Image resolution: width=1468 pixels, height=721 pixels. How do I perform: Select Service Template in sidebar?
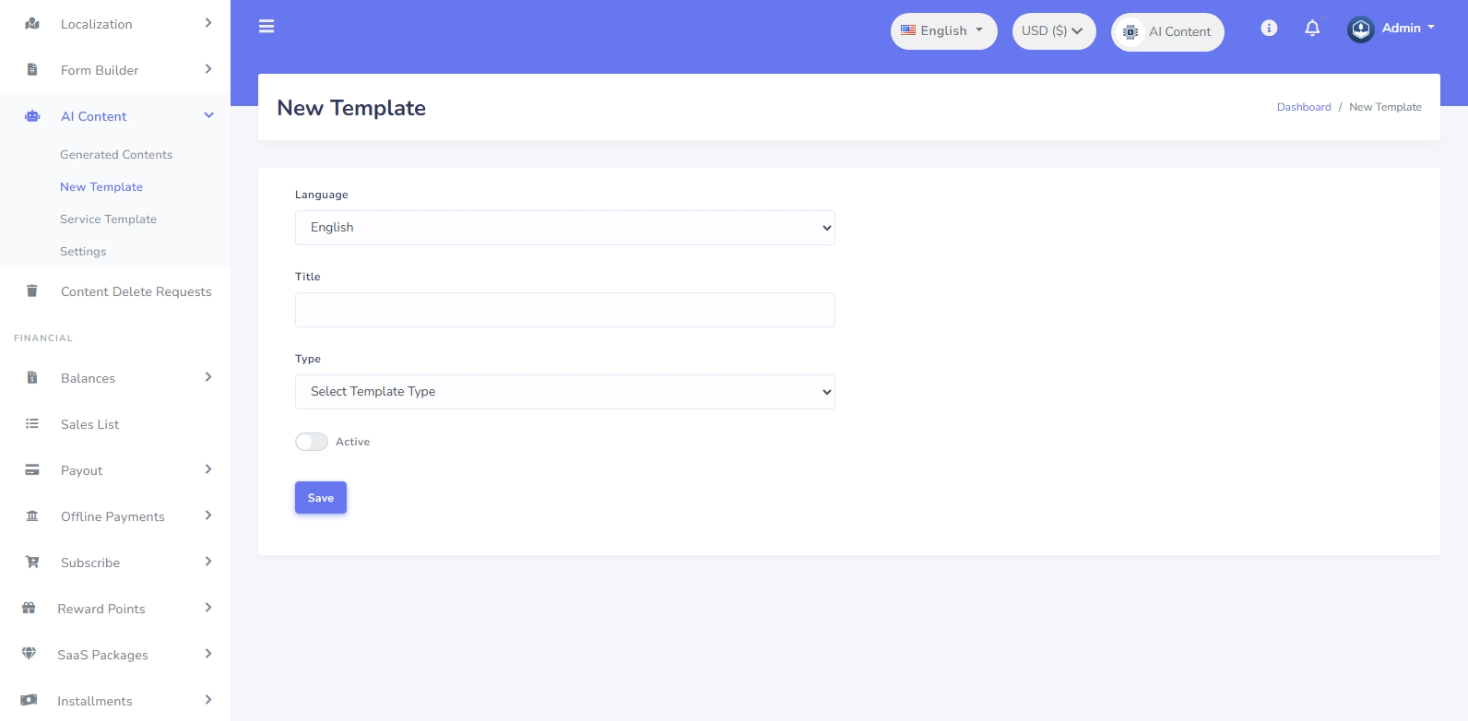108,219
